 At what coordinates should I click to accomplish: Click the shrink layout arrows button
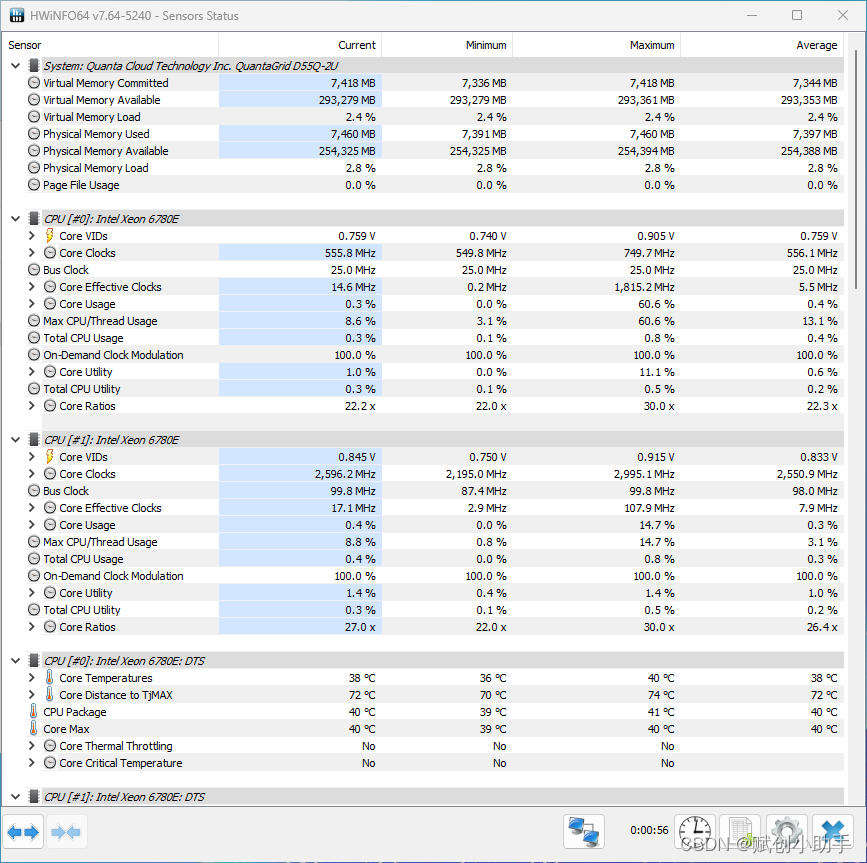tap(66, 831)
